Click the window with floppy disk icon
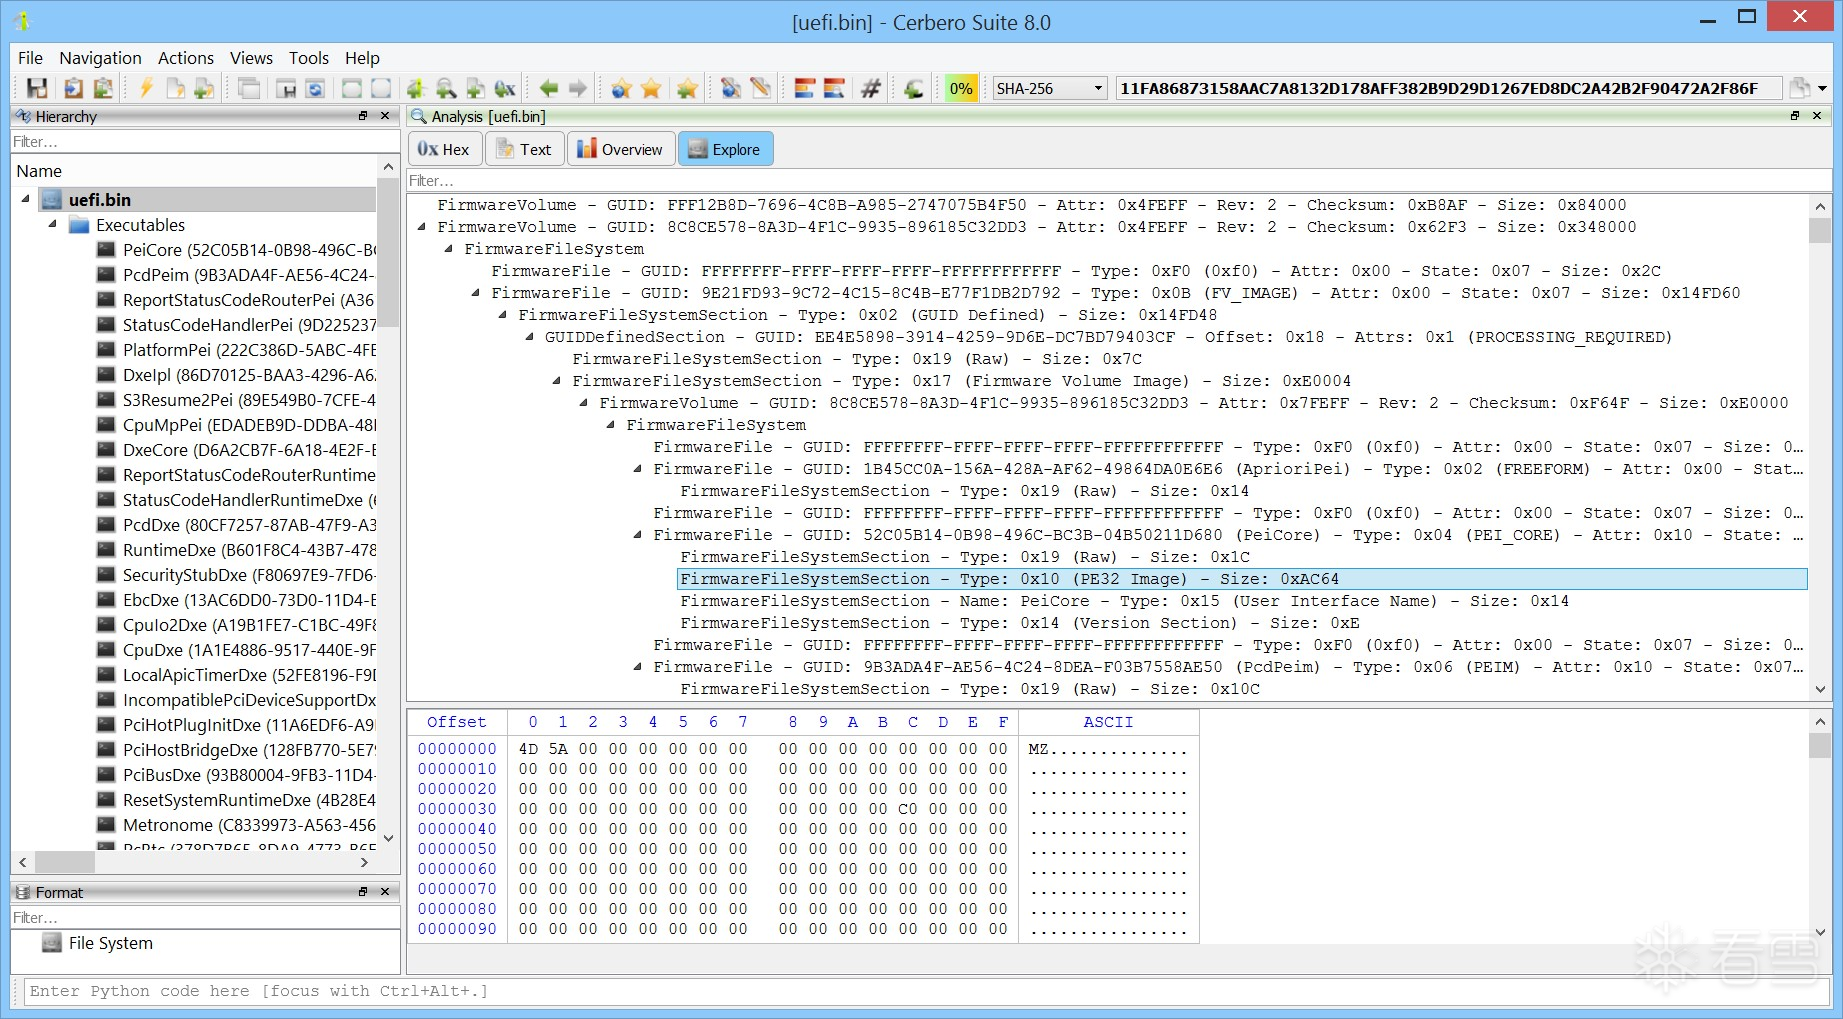 [x=286, y=88]
